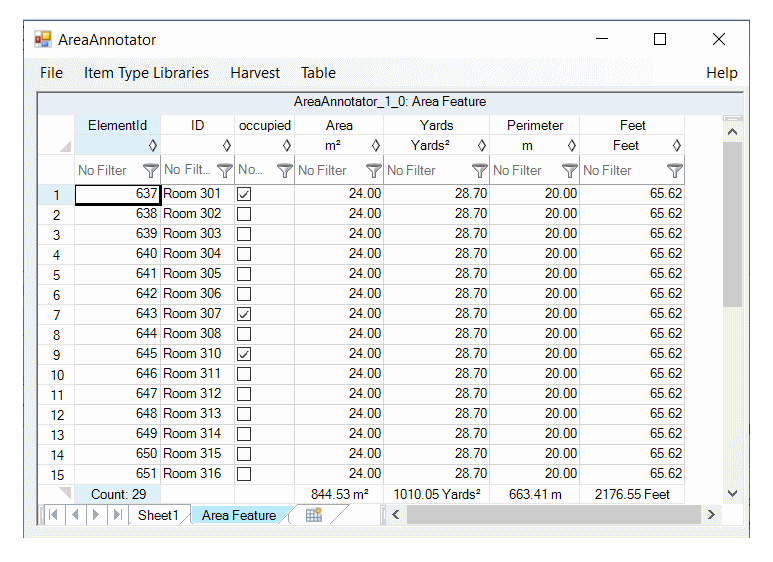Select ElementId cell 646
This screenshot has width=773, height=562.
[118, 374]
